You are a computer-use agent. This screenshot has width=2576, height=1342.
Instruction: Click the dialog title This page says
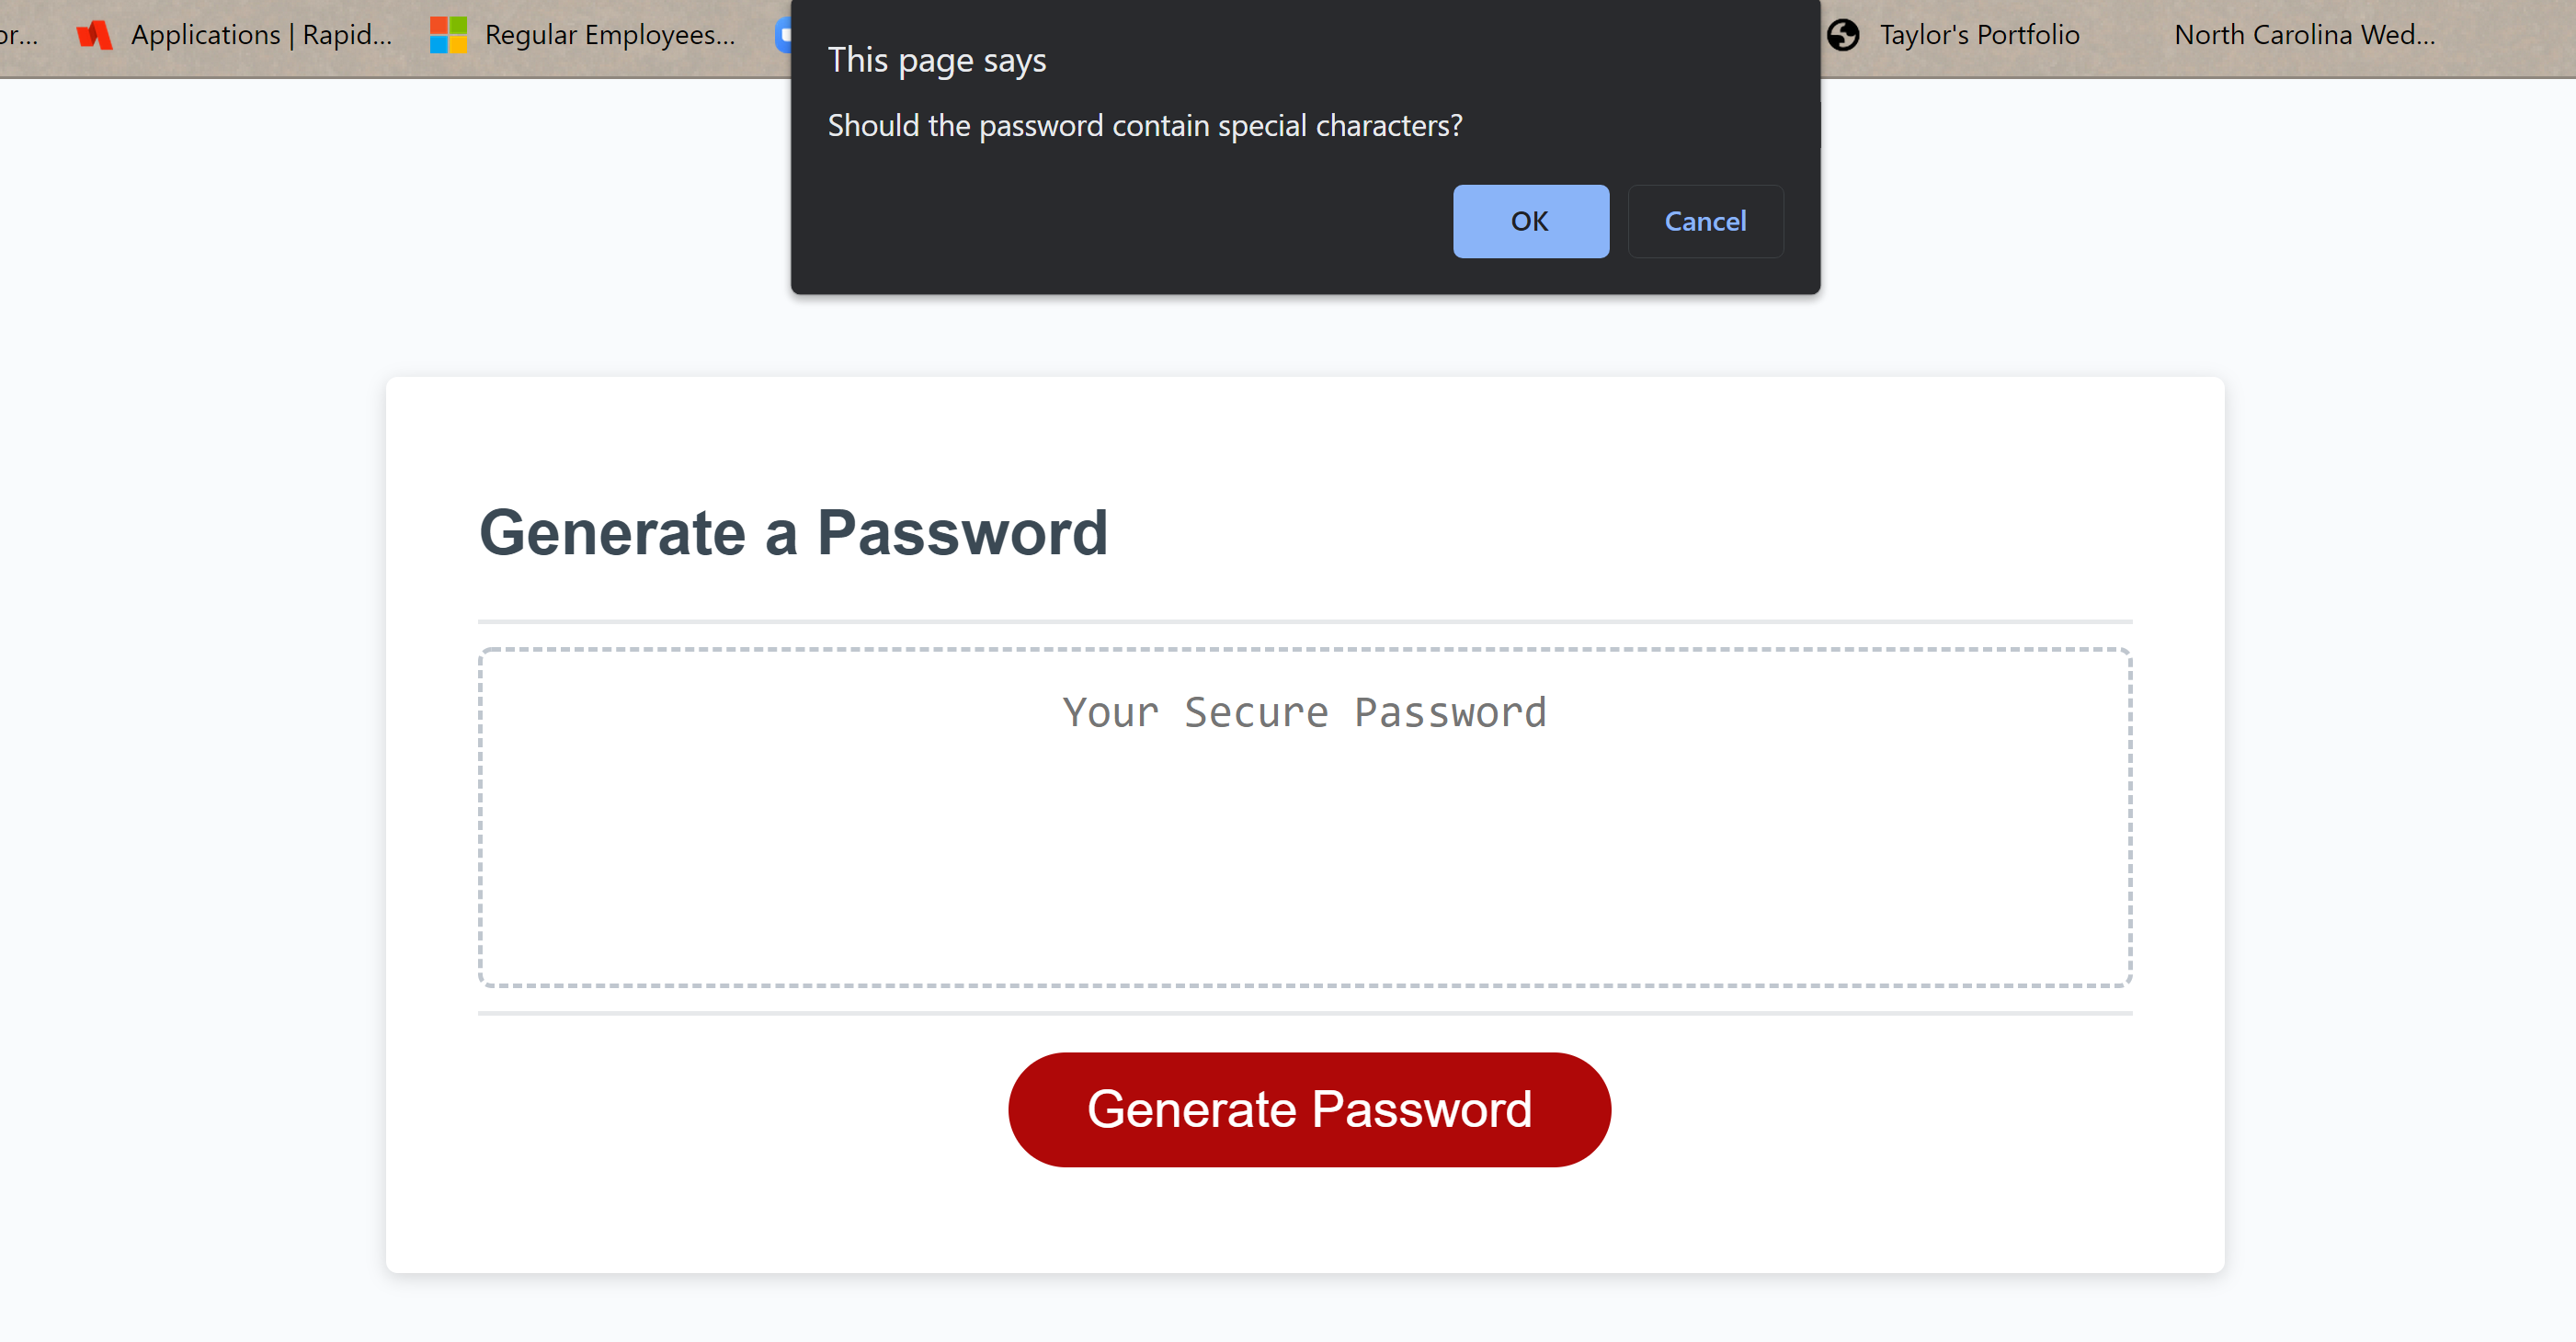937,59
